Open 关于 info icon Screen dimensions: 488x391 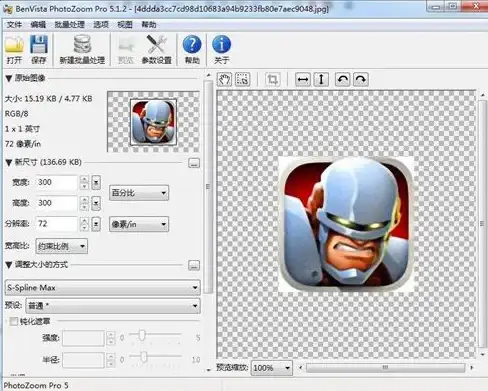(x=221, y=49)
